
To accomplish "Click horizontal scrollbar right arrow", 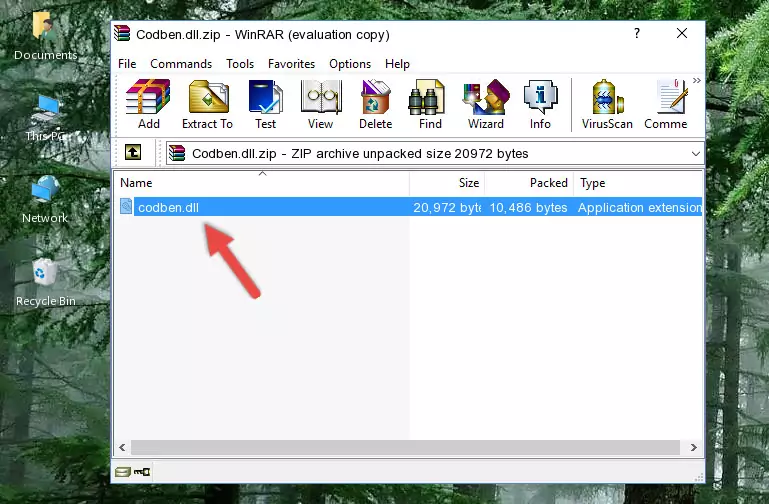I will click(x=693, y=447).
